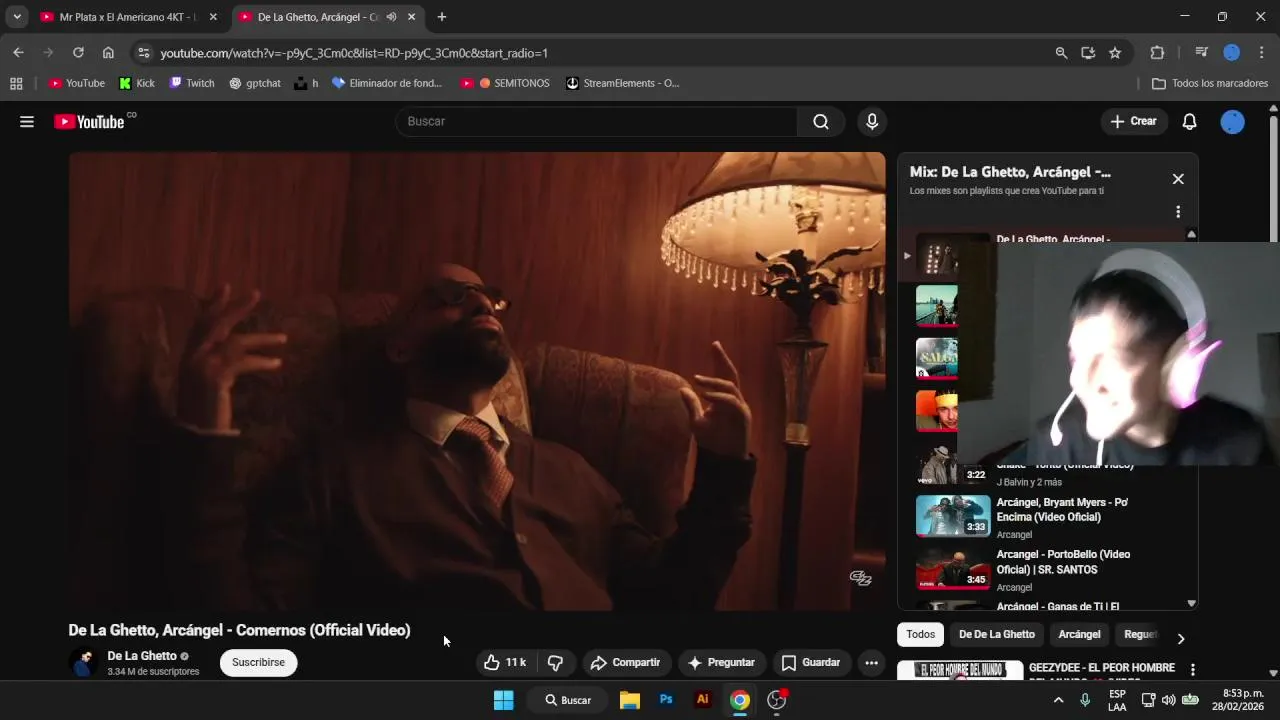This screenshot has width=1280, height=720.
Task: Subscribe to De La Ghetto with Suscribirse
Action: coord(258,662)
